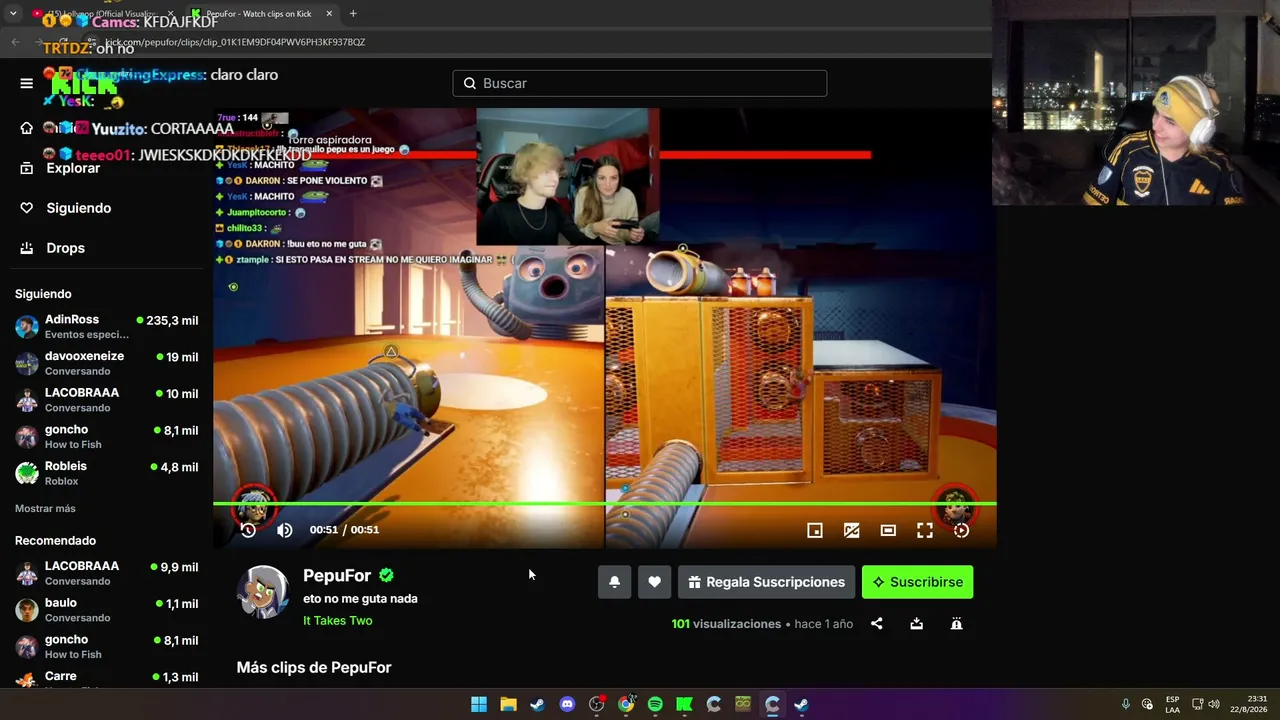The image size is (1280, 720).
Task: Toggle picture-in-picture mode
Action: click(815, 530)
